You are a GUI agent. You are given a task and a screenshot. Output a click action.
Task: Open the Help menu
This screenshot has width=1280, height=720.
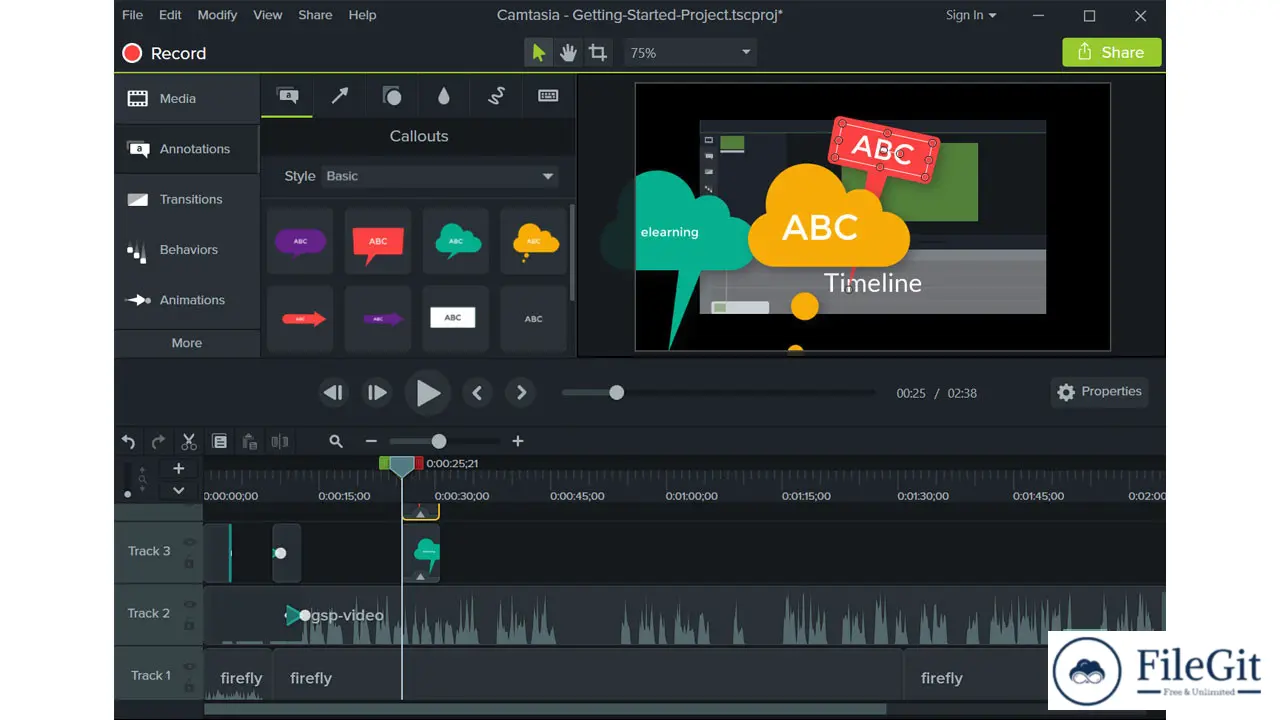tap(362, 15)
